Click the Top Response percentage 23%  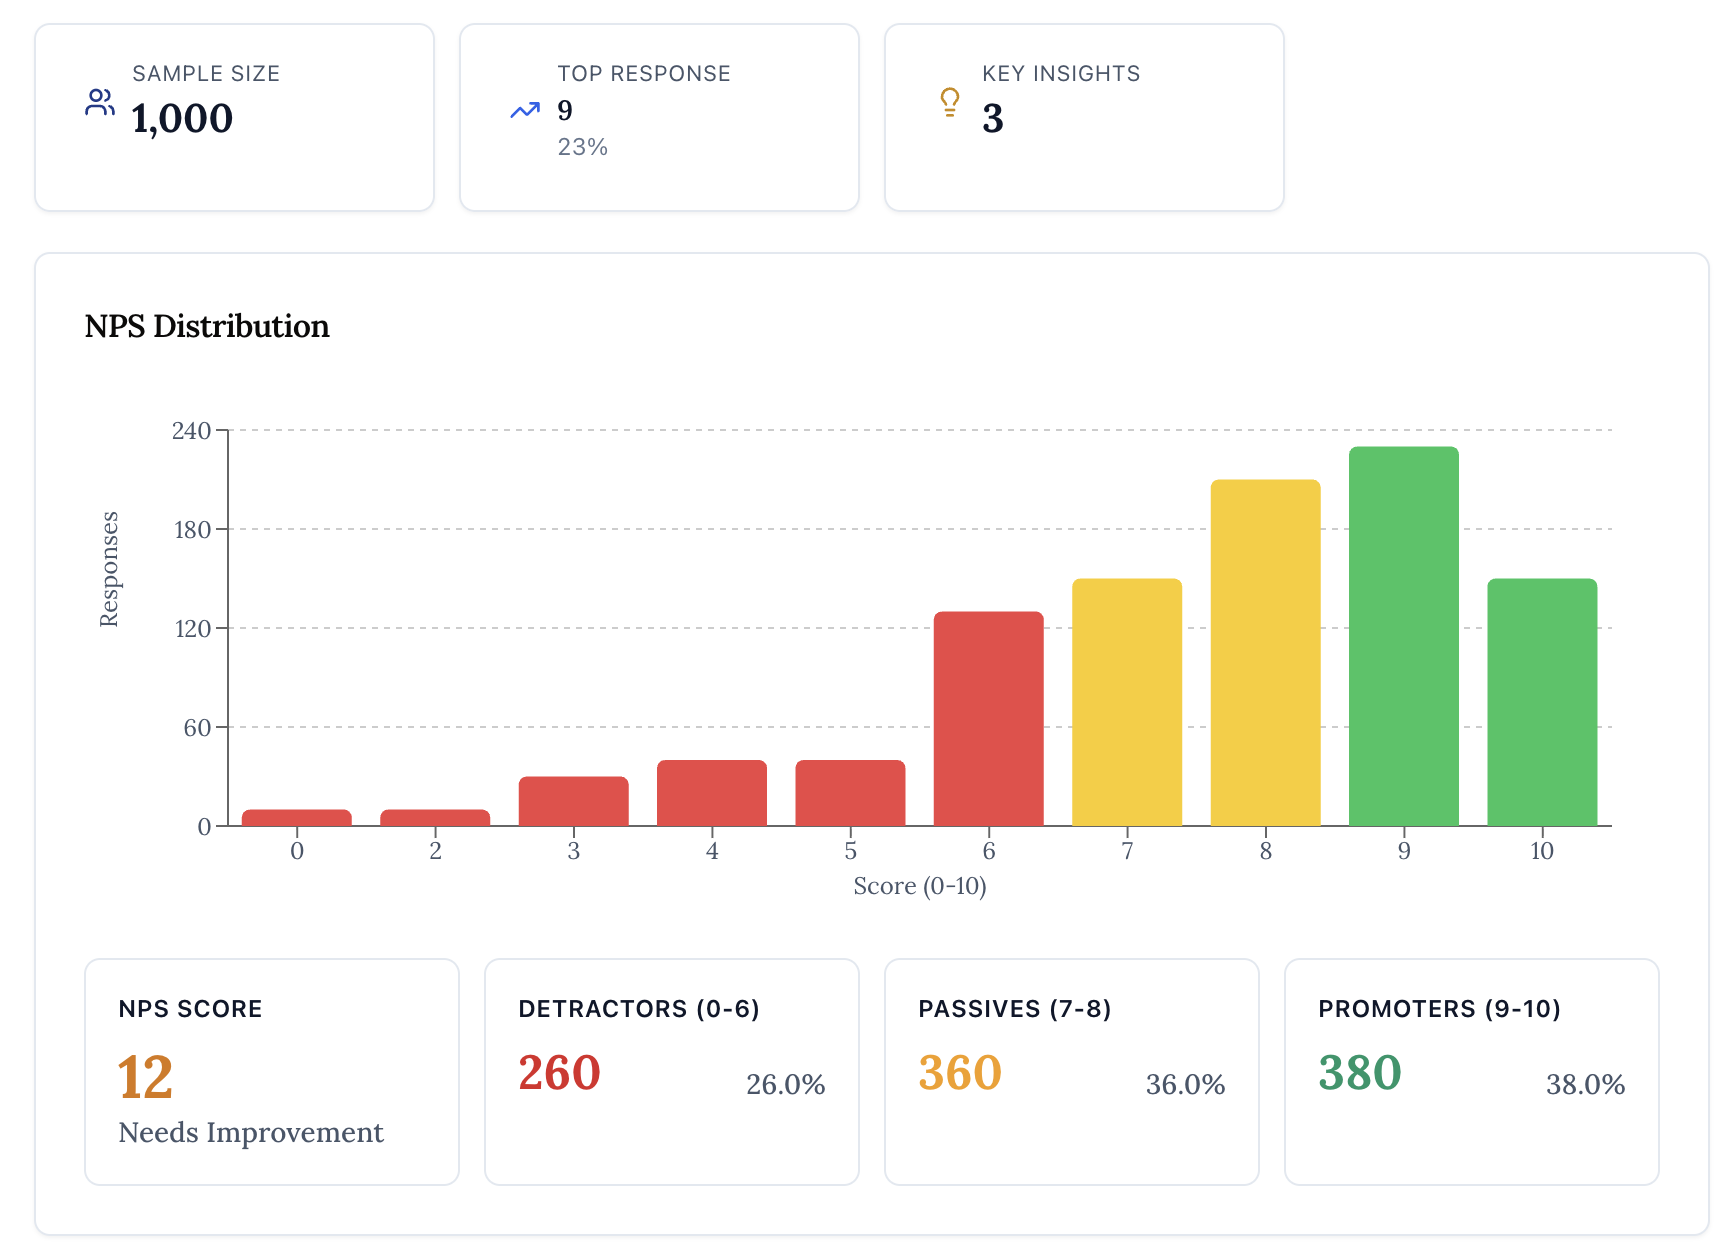pos(583,147)
